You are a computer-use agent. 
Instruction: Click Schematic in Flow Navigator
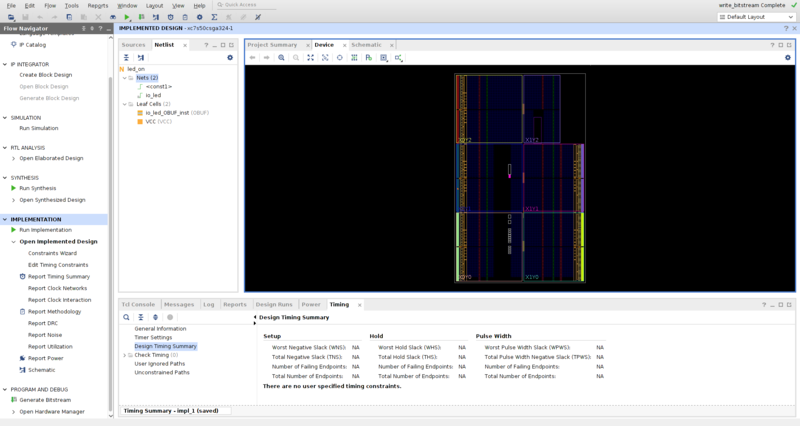pyautogui.click(x=41, y=370)
